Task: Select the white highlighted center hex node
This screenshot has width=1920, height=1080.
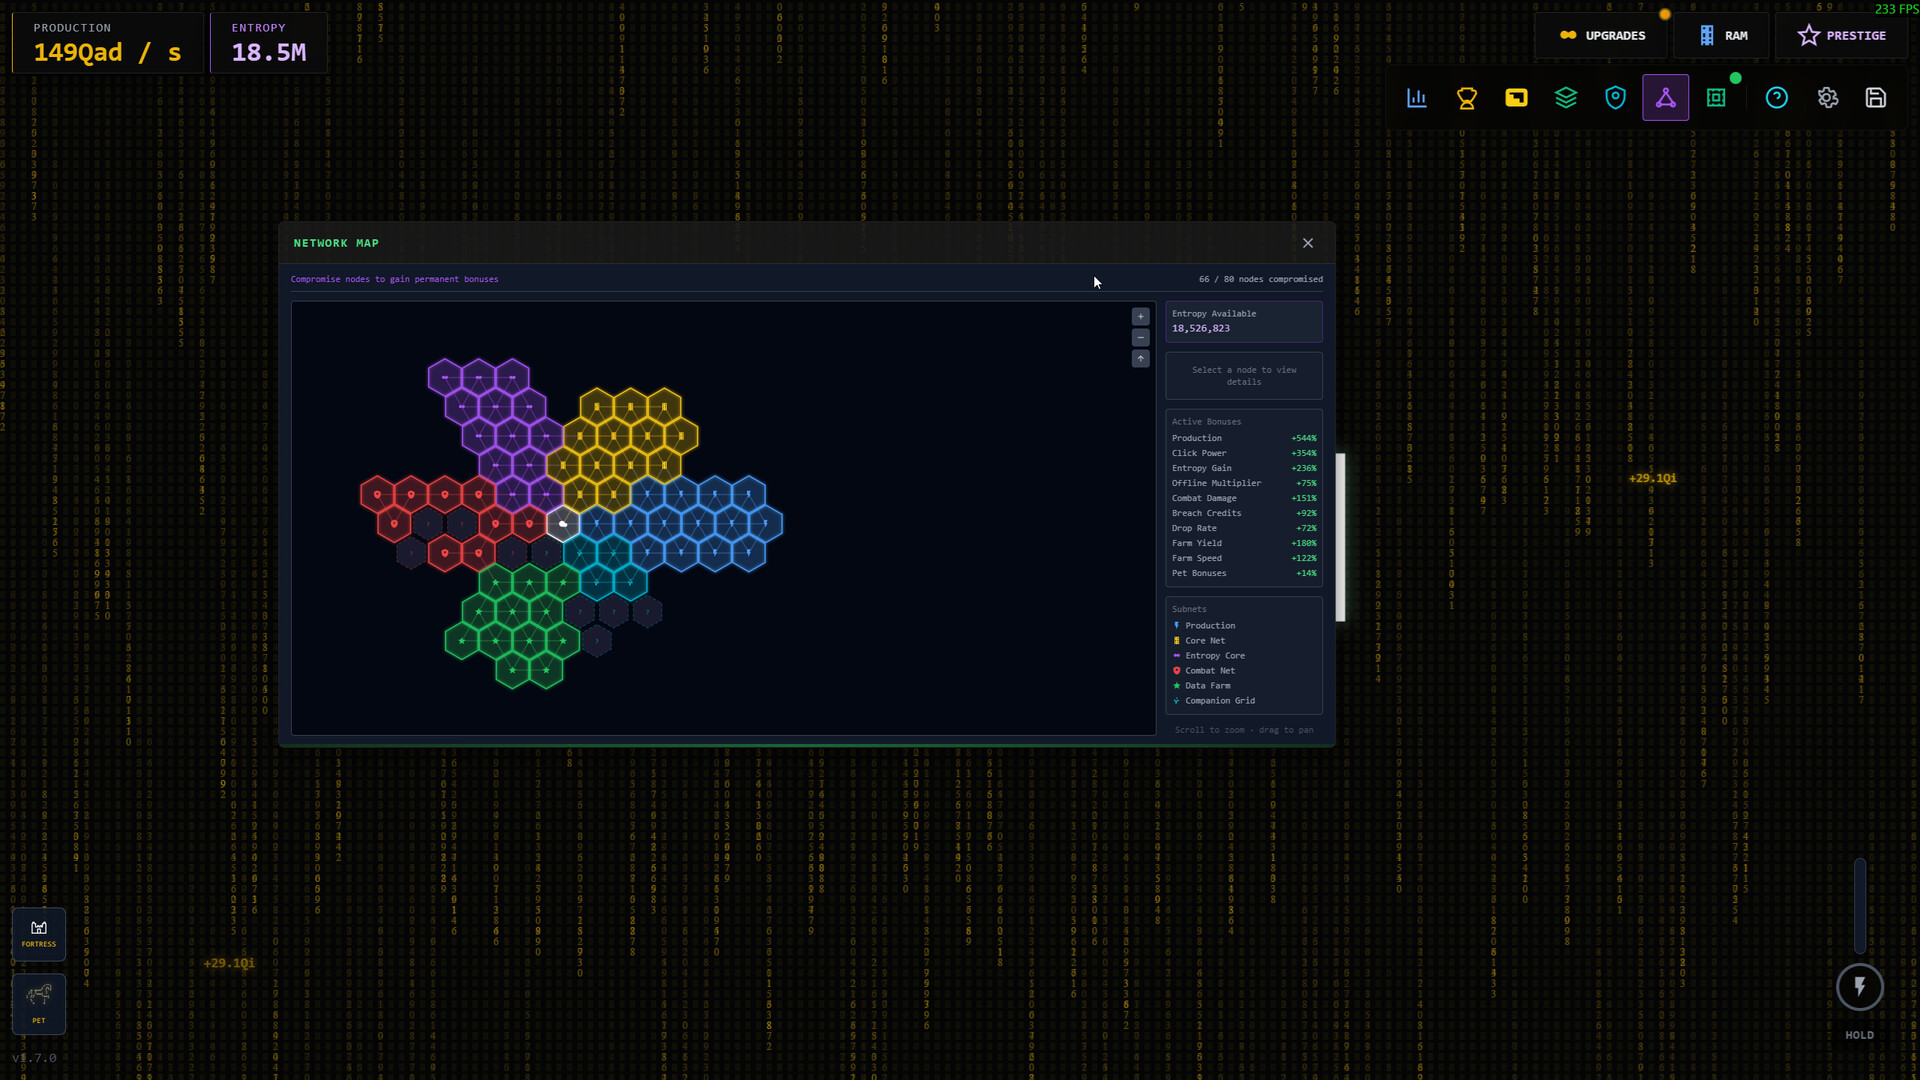Action: [563, 523]
